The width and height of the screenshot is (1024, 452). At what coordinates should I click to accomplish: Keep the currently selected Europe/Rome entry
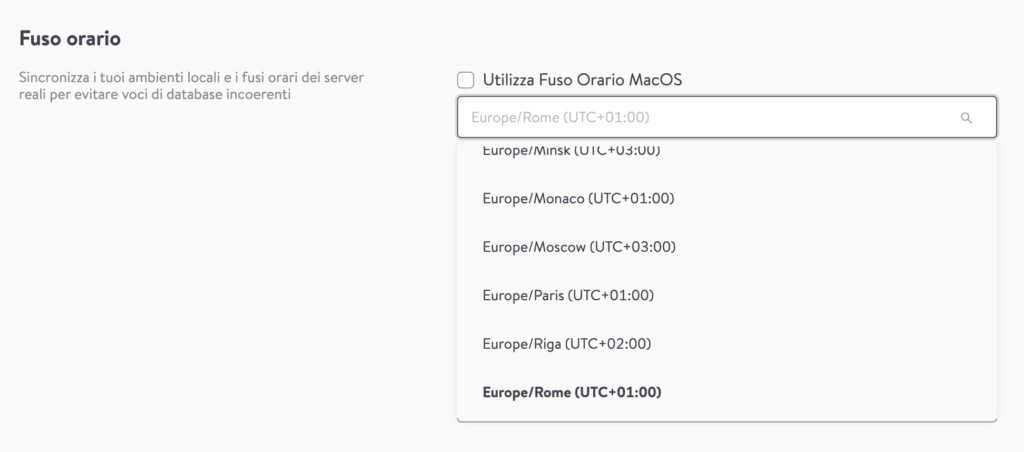(727, 393)
